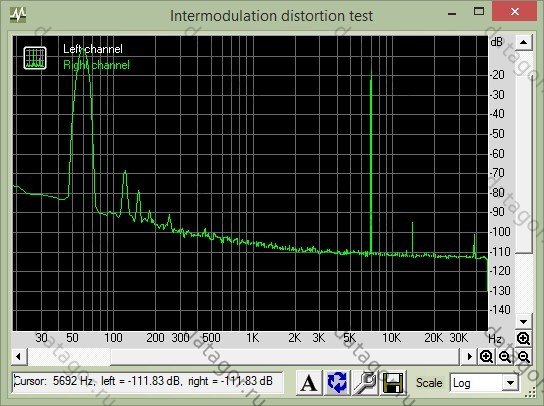Toggle the green Right channel legend label
Viewport: 544px width, 406px height.
[x=96, y=65]
